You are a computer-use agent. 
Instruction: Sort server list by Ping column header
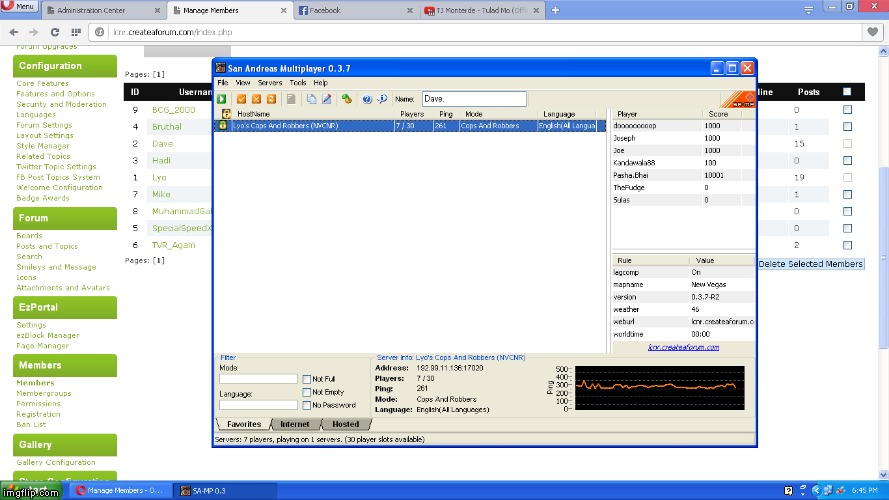coord(444,115)
